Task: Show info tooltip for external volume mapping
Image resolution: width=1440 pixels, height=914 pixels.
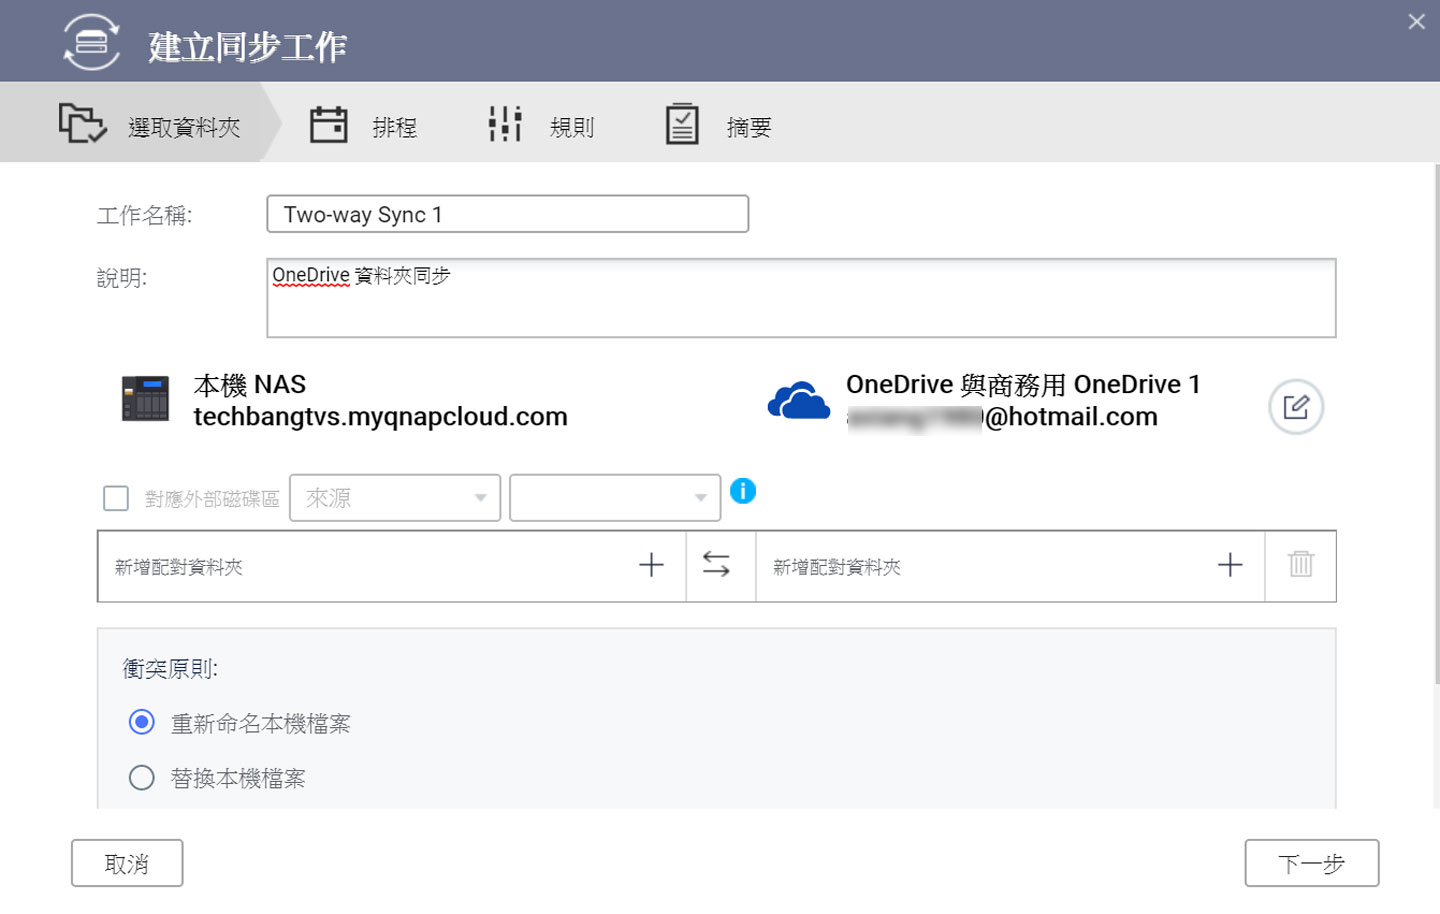Action: [743, 491]
